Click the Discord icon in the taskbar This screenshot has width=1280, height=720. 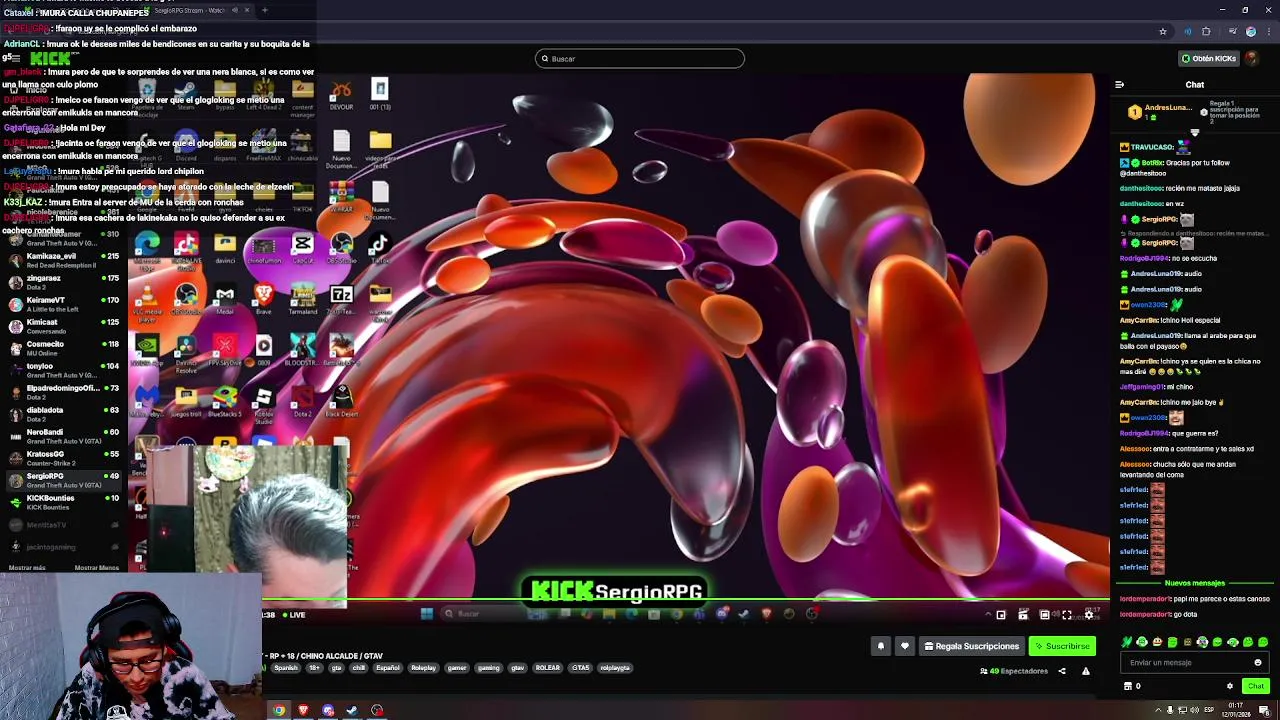328,711
